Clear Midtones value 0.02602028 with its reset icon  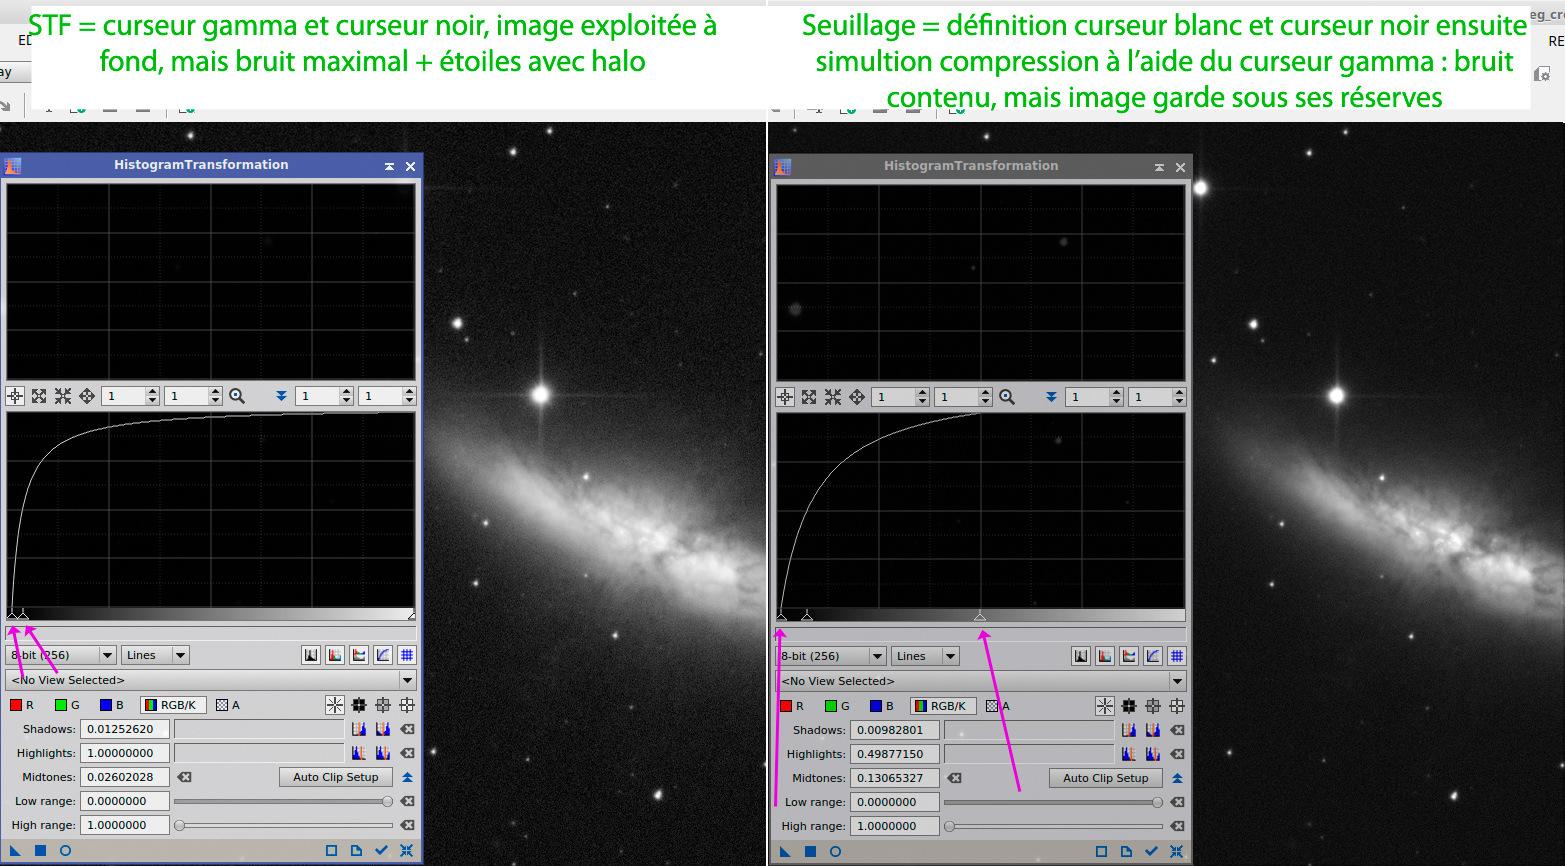click(184, 777)
